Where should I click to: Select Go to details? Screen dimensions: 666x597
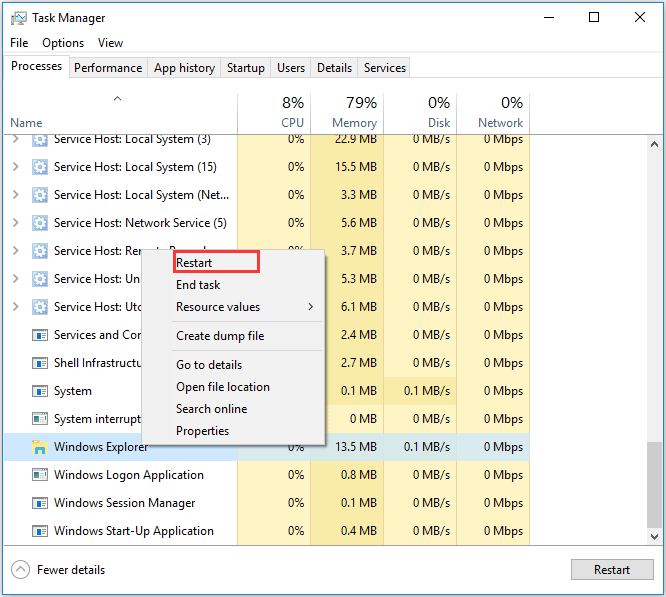[234, 365]
